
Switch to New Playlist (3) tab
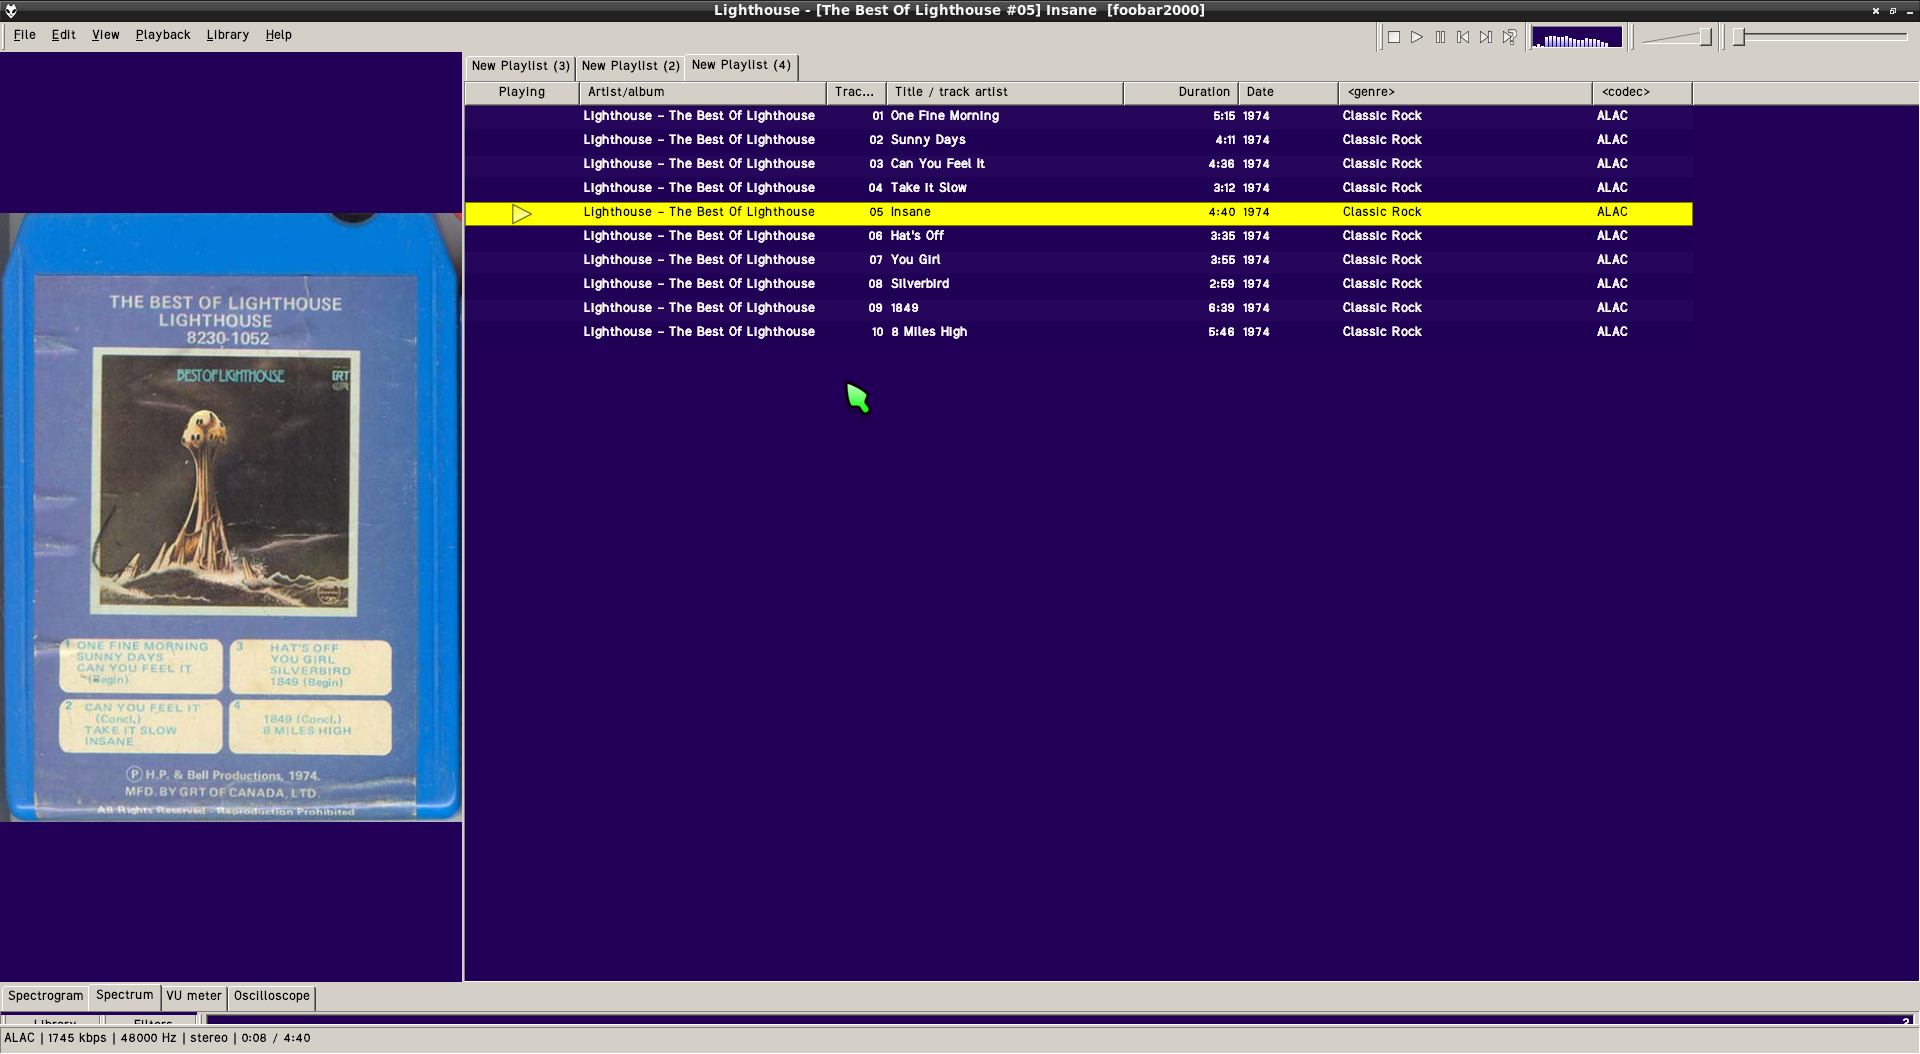coord(520,66)
